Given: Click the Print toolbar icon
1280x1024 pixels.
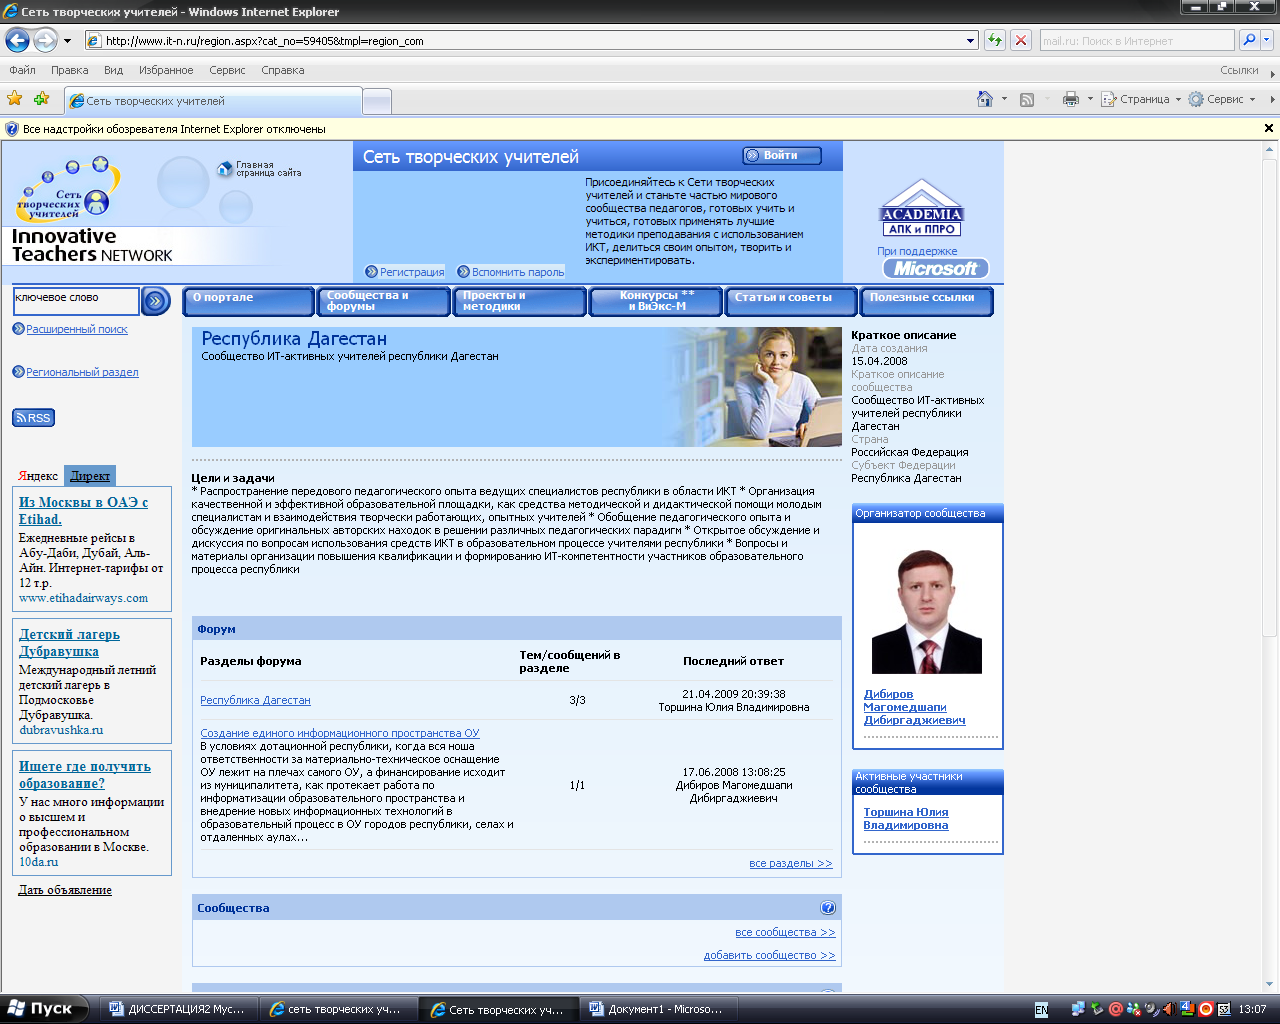Looking at the screenshot, I should tap(1071, 99).
